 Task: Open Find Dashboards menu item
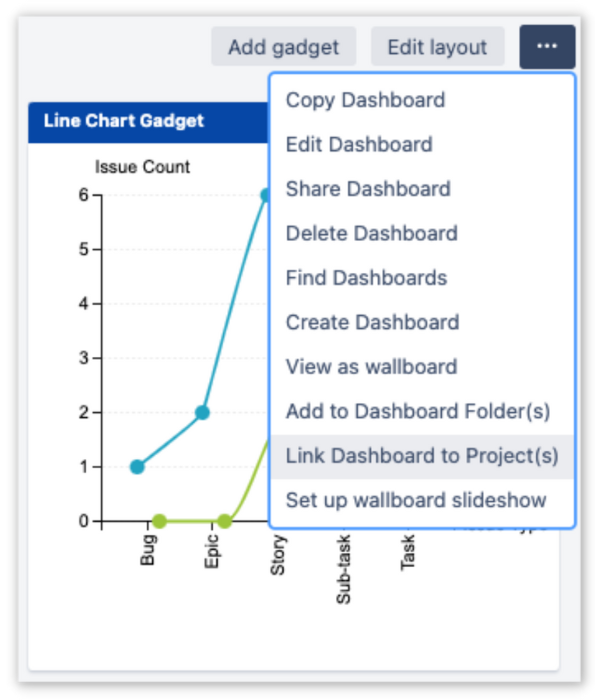pyautogui.click(x=366, y=278)
